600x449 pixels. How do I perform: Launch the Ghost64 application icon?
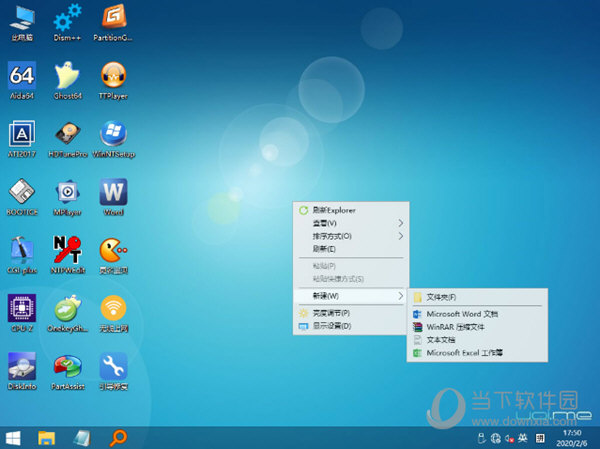click(x=67, y=75)
